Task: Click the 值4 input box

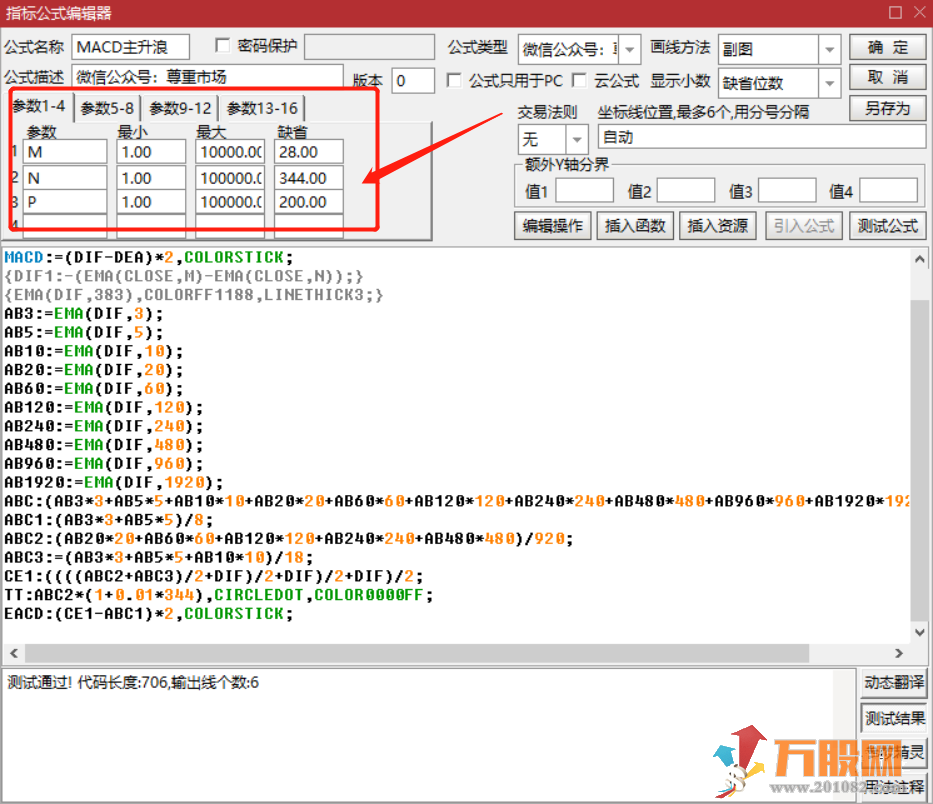Action: point(888,191)
